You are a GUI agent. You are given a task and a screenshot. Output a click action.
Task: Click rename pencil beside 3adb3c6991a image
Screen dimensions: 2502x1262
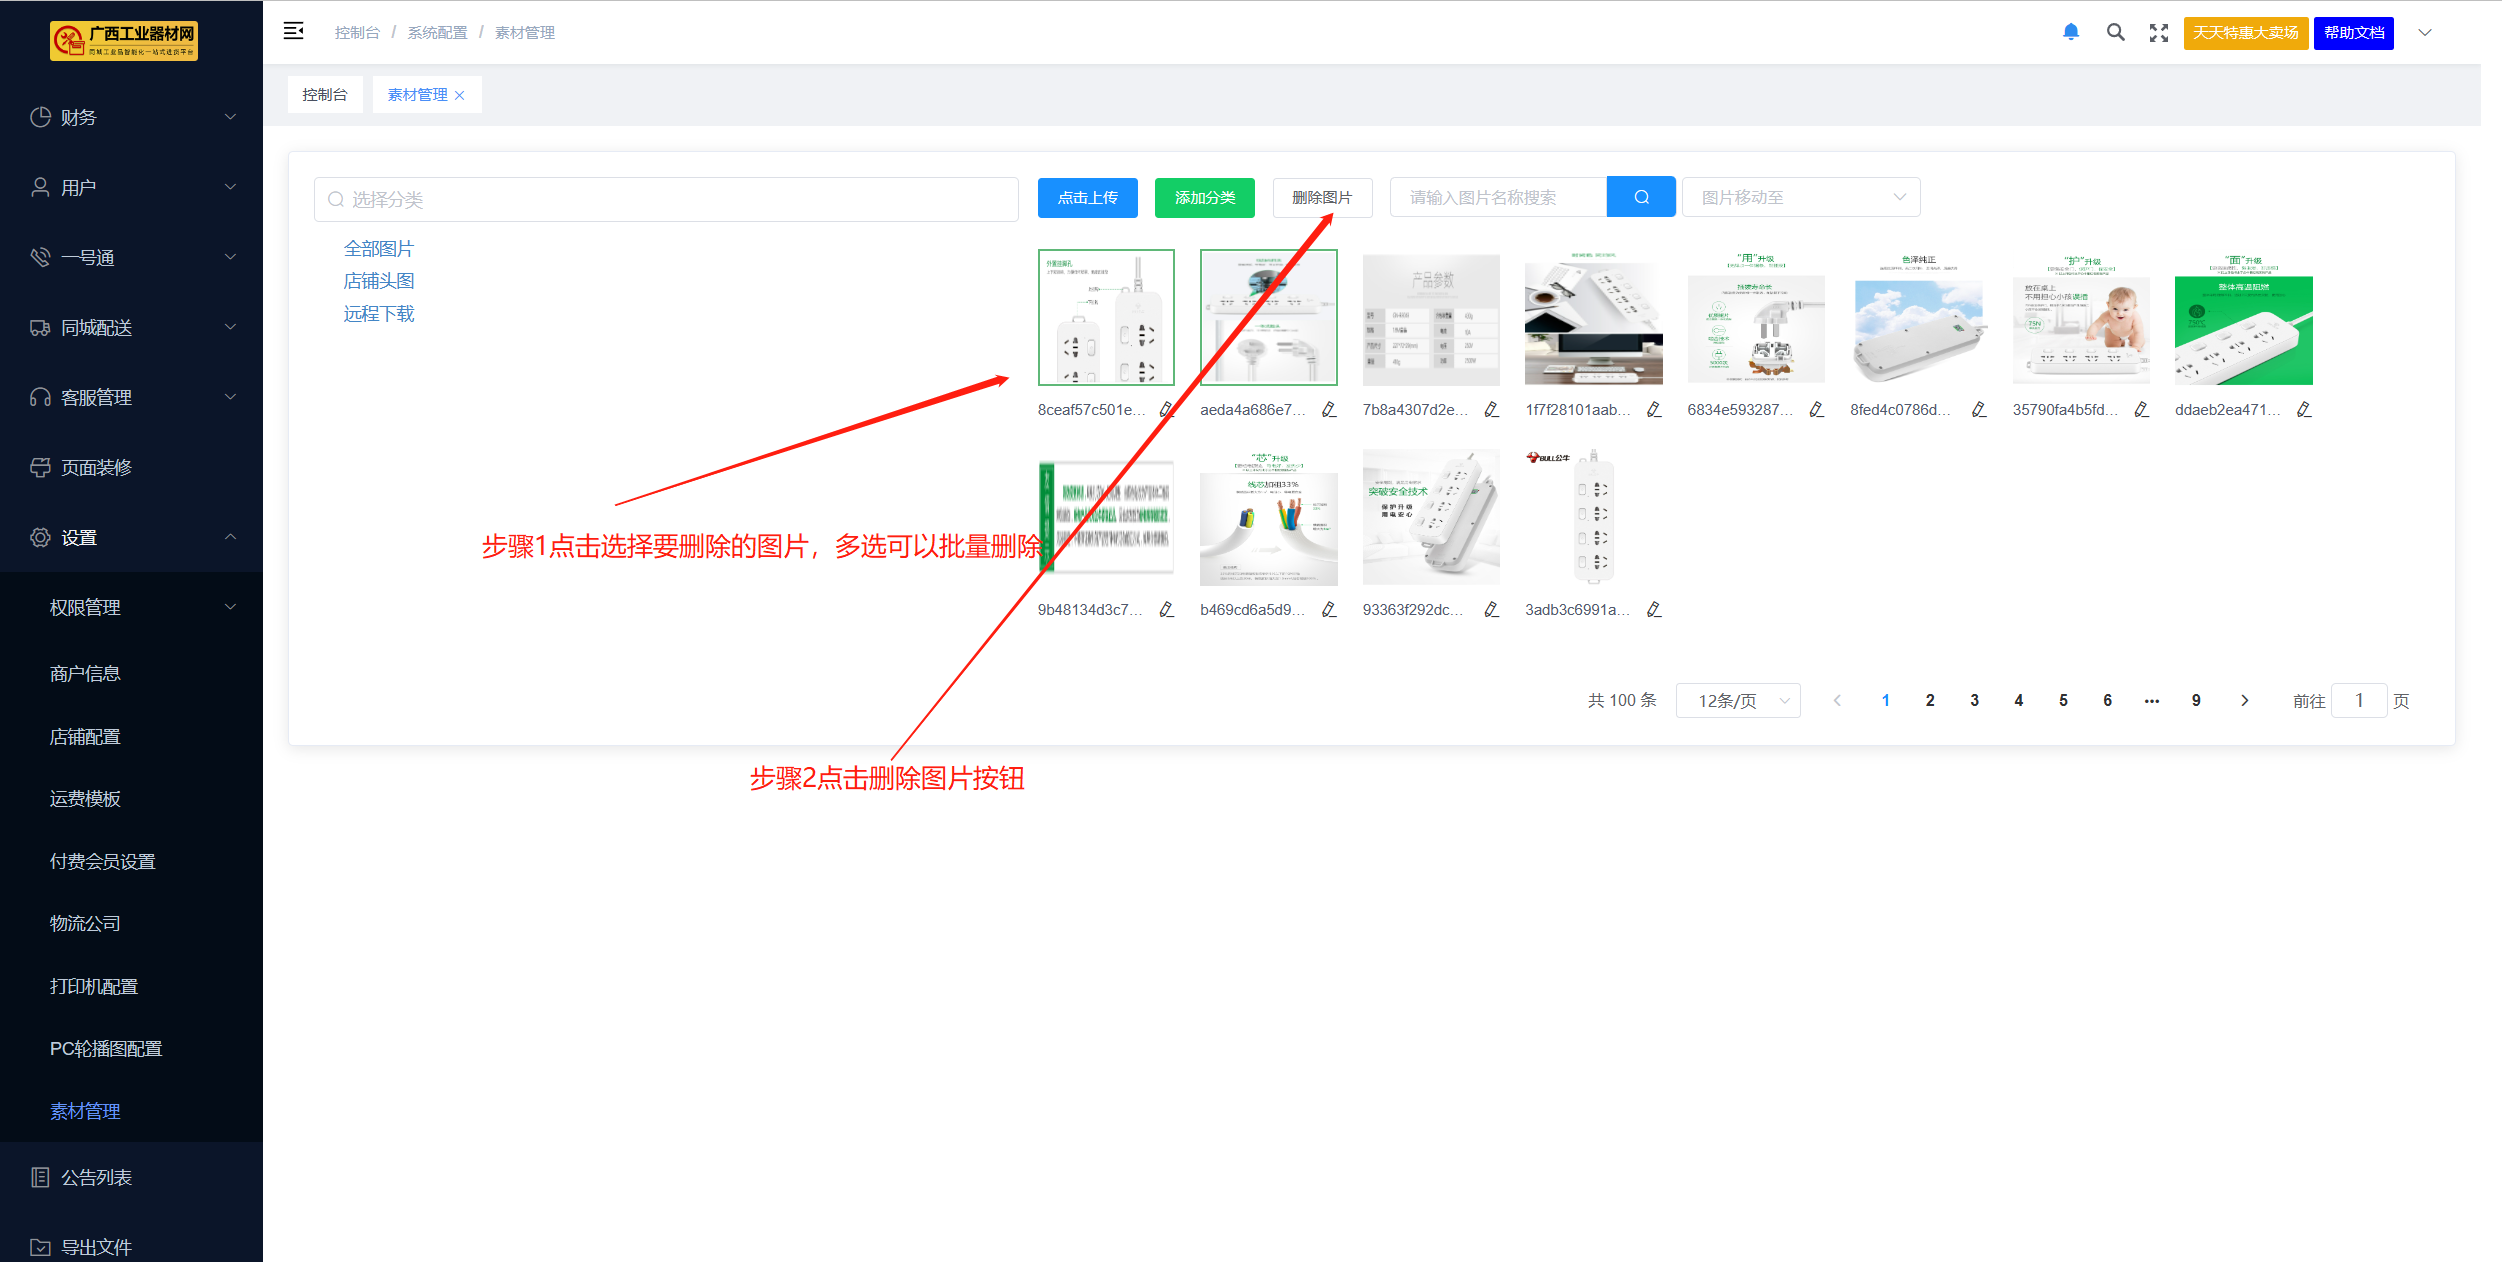pos(1654,610)
